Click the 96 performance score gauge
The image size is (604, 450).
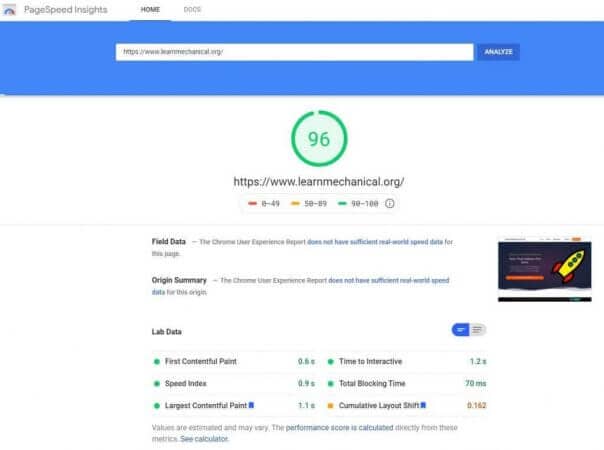[x=319, y=139]
